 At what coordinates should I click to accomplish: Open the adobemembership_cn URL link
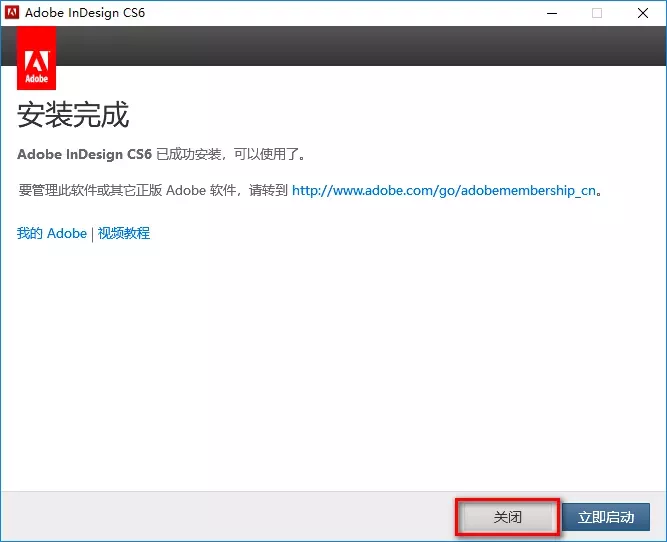tap(445, 190)
